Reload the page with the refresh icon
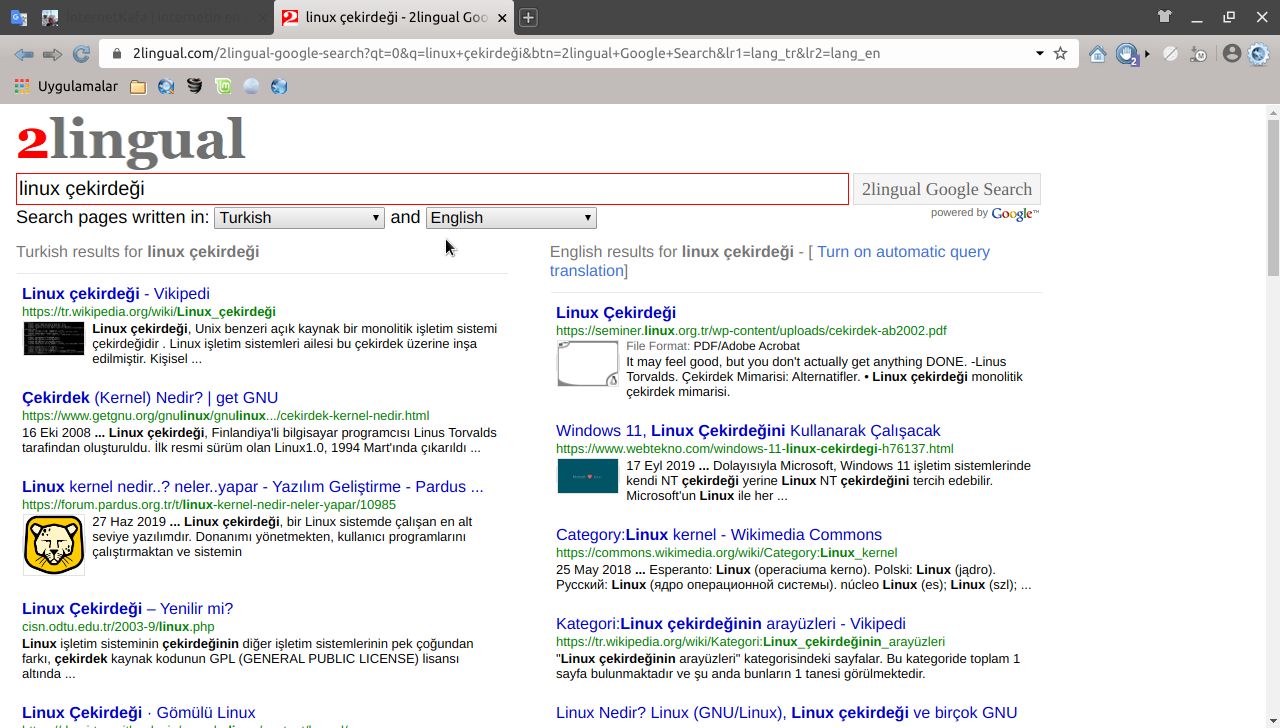Screen dimensions: 1280x728 (x=81, y=54)
